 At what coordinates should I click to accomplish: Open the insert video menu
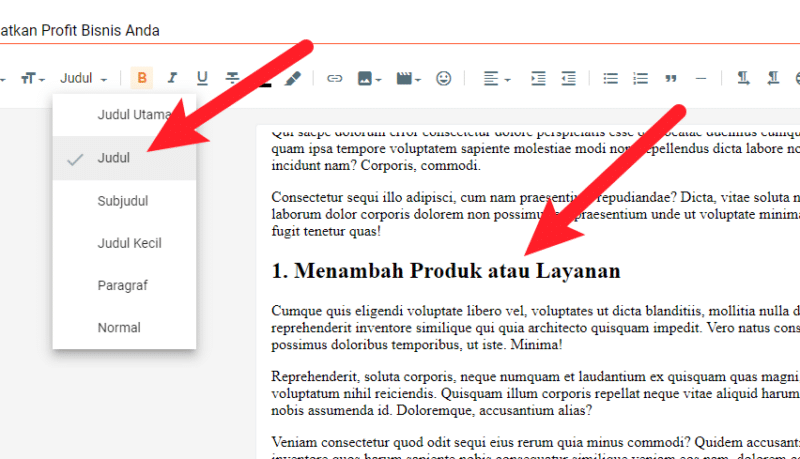pyautogui.click(x=408, y=78)
